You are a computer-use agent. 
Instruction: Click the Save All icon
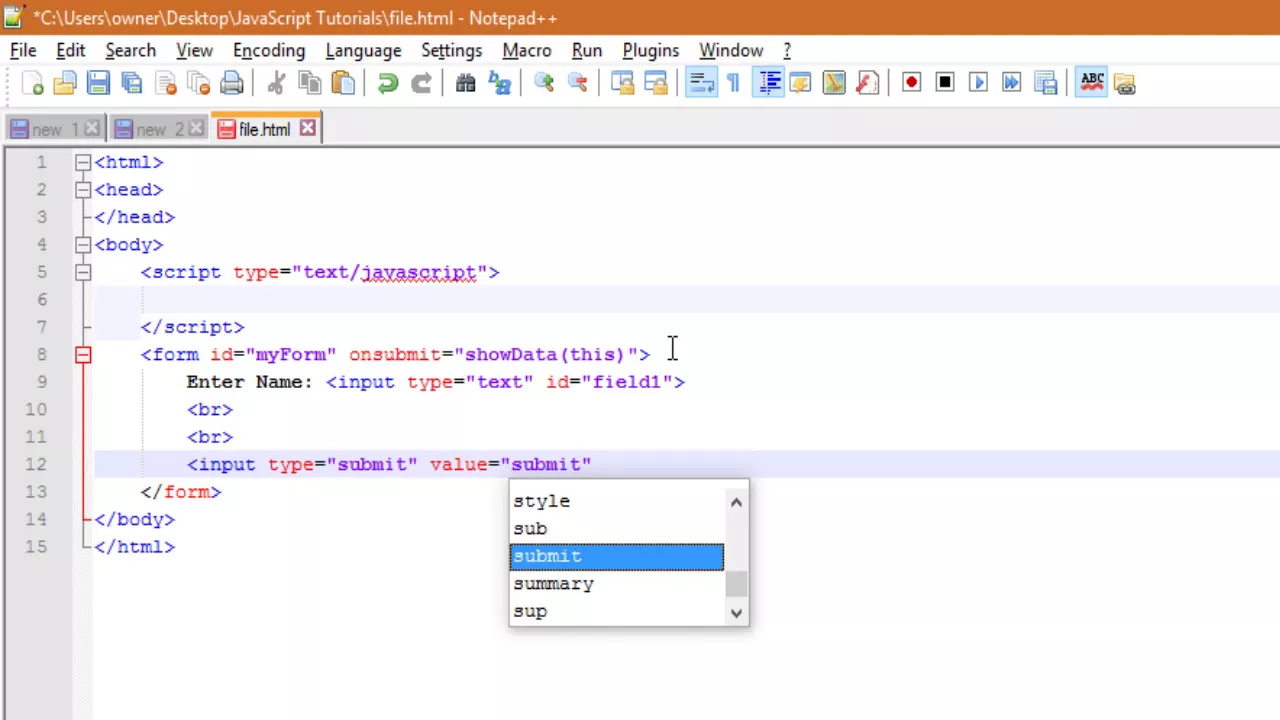[131, 83]
